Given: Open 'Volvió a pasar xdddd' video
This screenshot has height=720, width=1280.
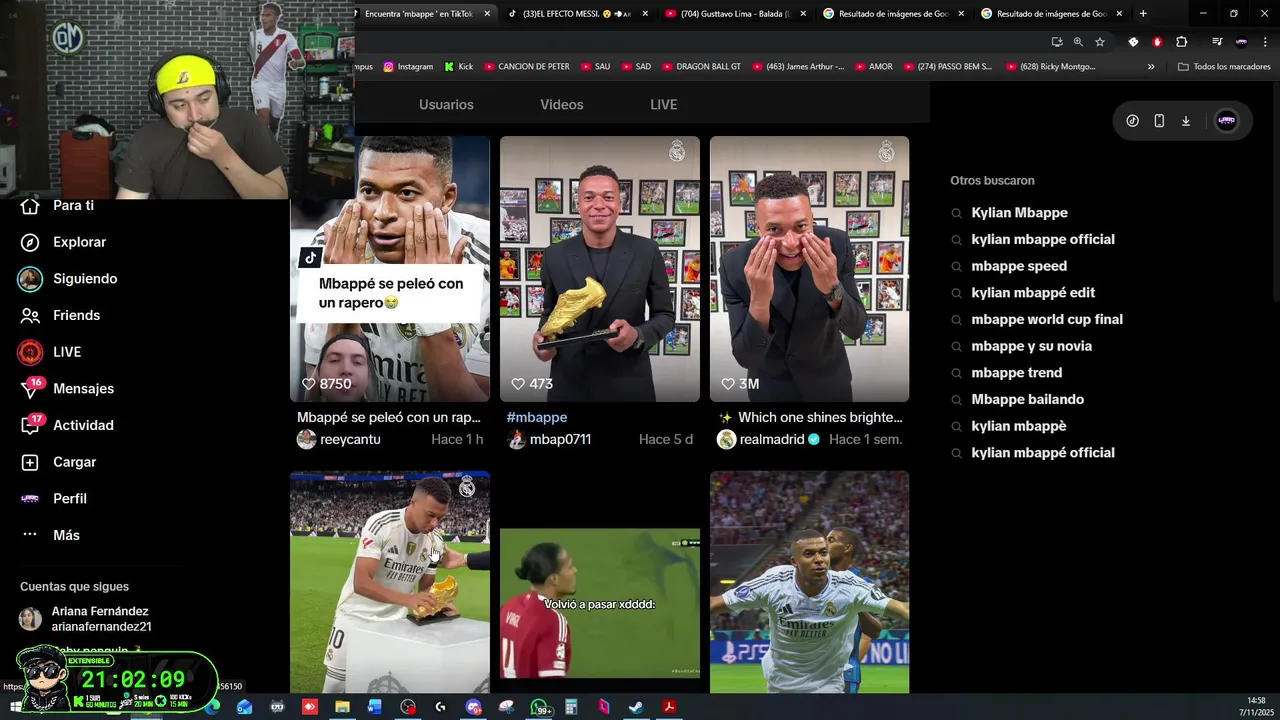Looking at the screenshot, I should click(600, 582).
